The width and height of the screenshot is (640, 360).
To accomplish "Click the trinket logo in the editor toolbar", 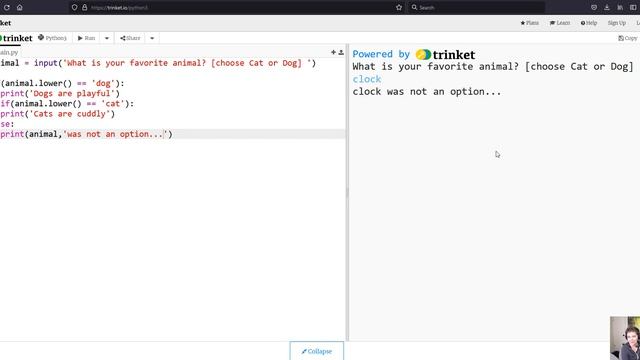I will 16,38.
